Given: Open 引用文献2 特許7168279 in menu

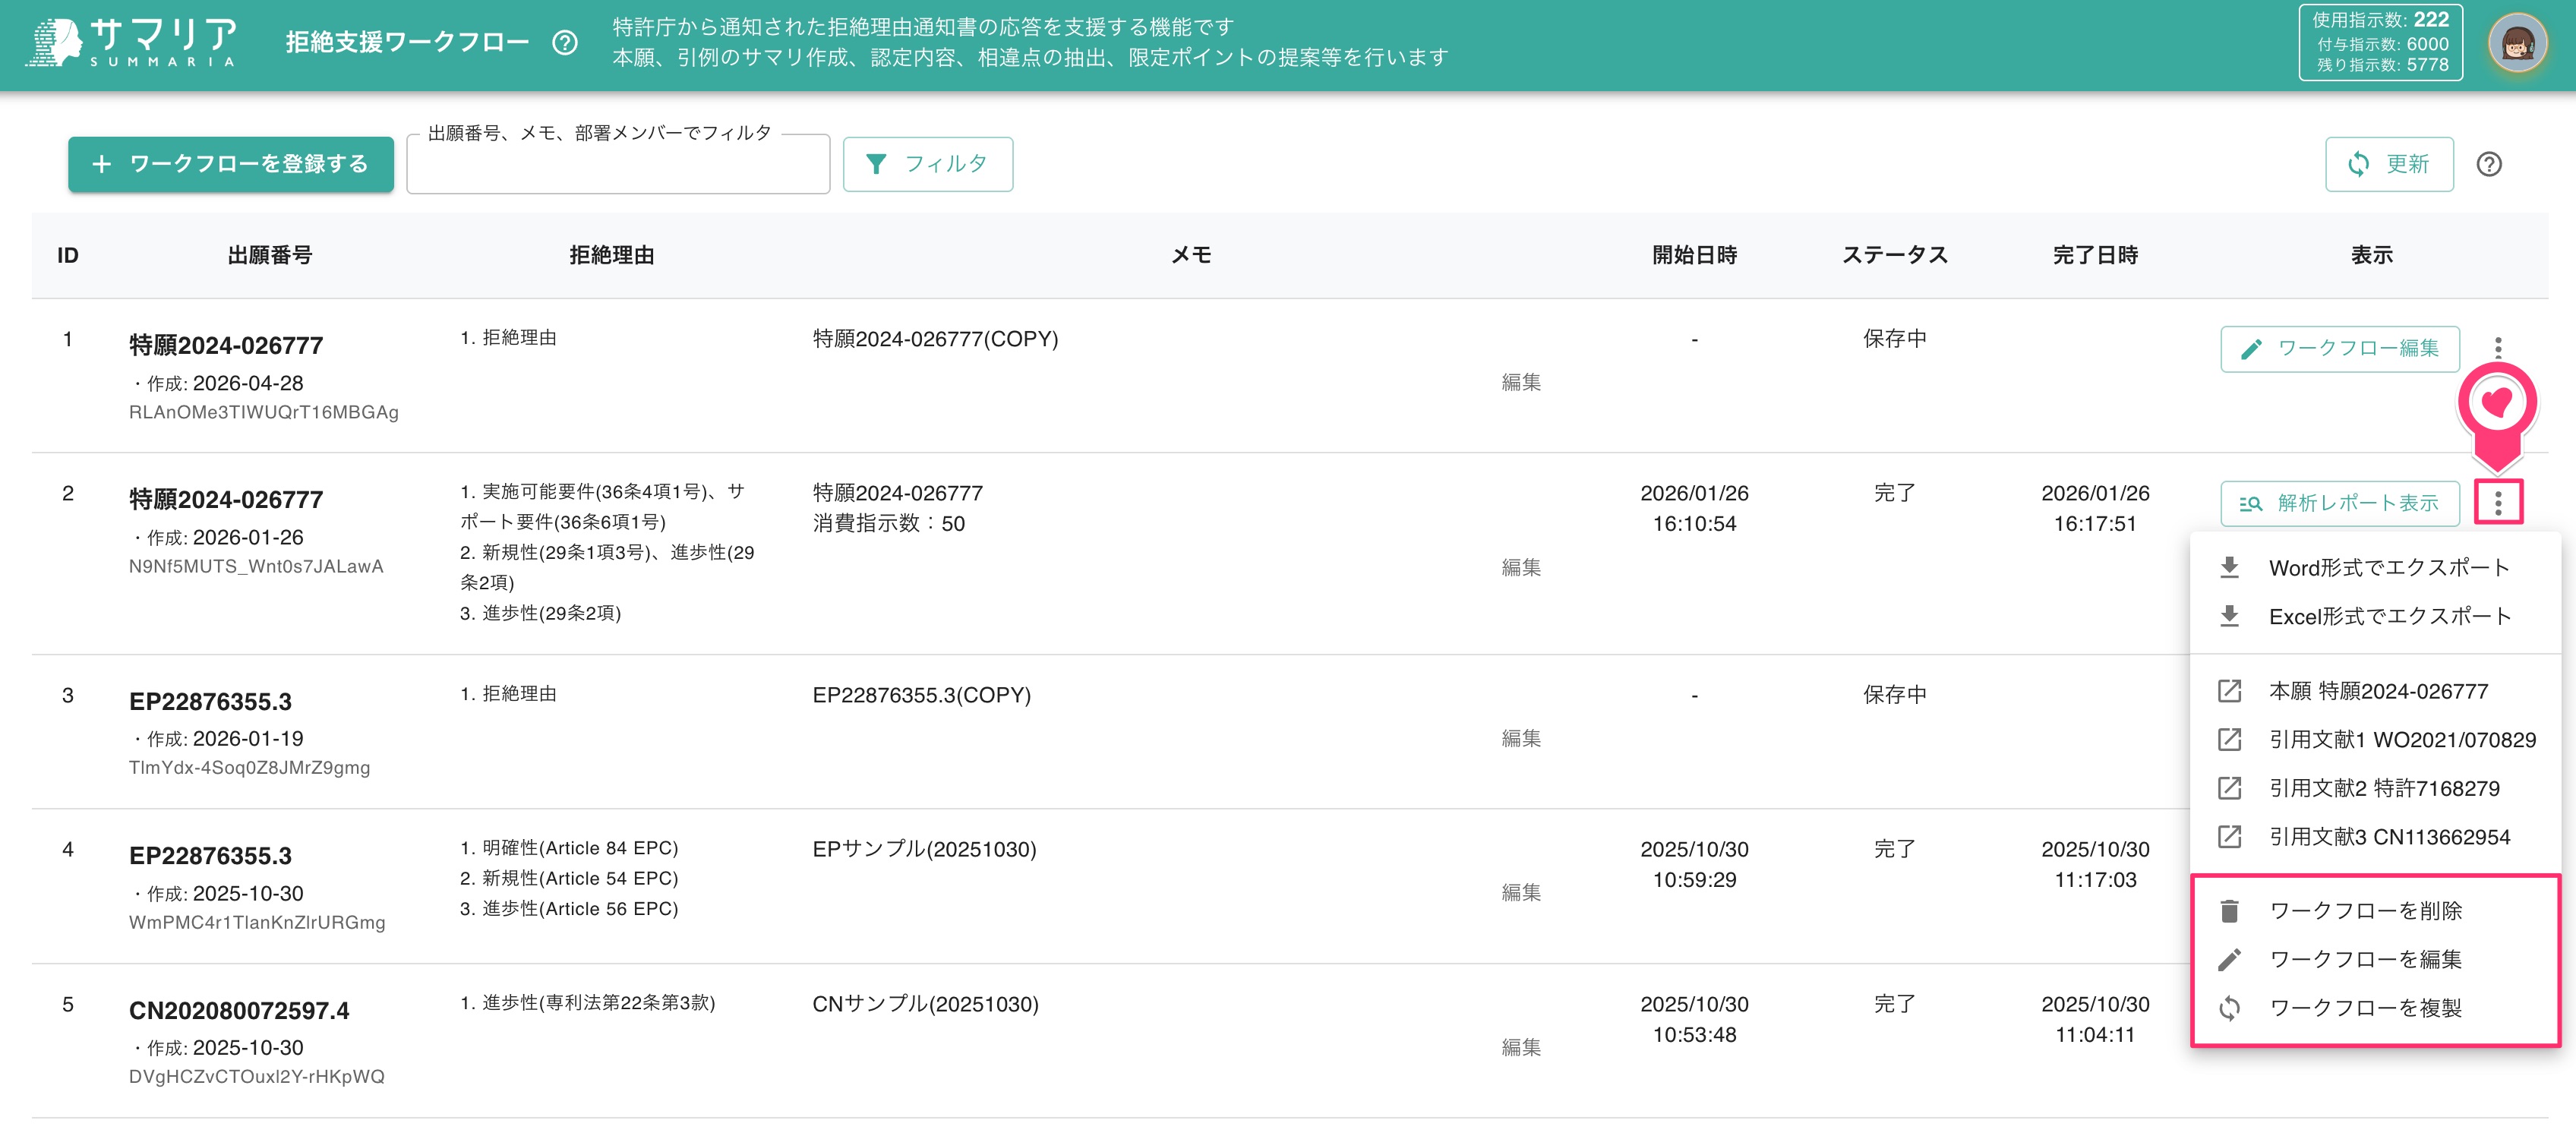Looking at the screenshot, I should click(2375, 788).
